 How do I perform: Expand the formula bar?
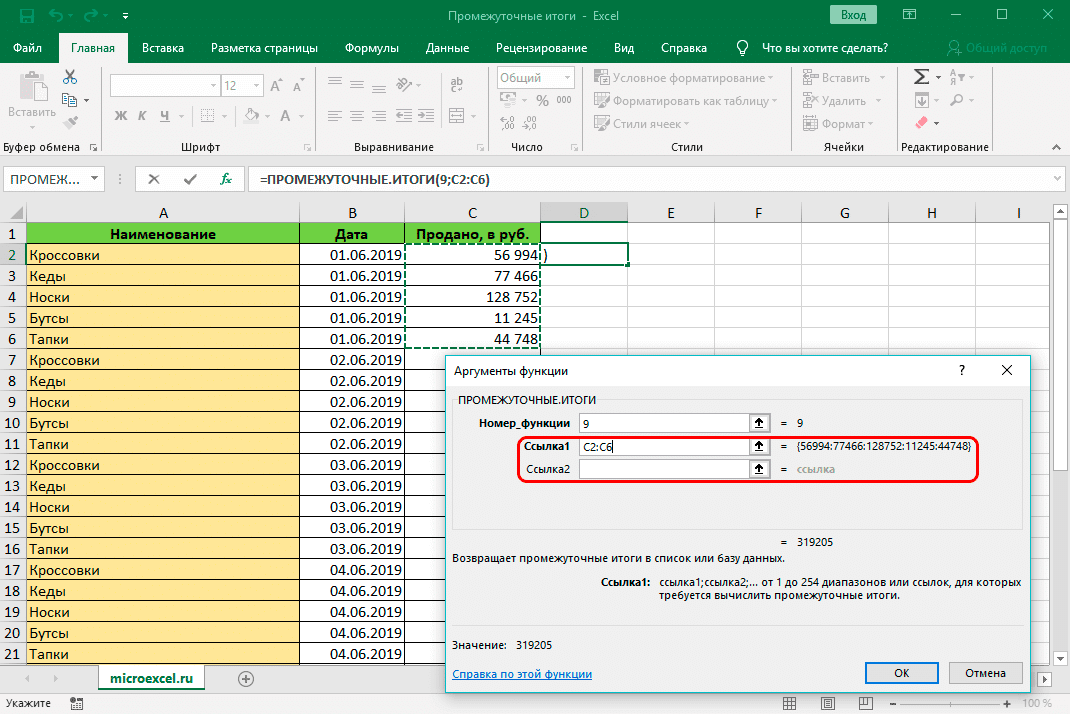pos(1058,179)
